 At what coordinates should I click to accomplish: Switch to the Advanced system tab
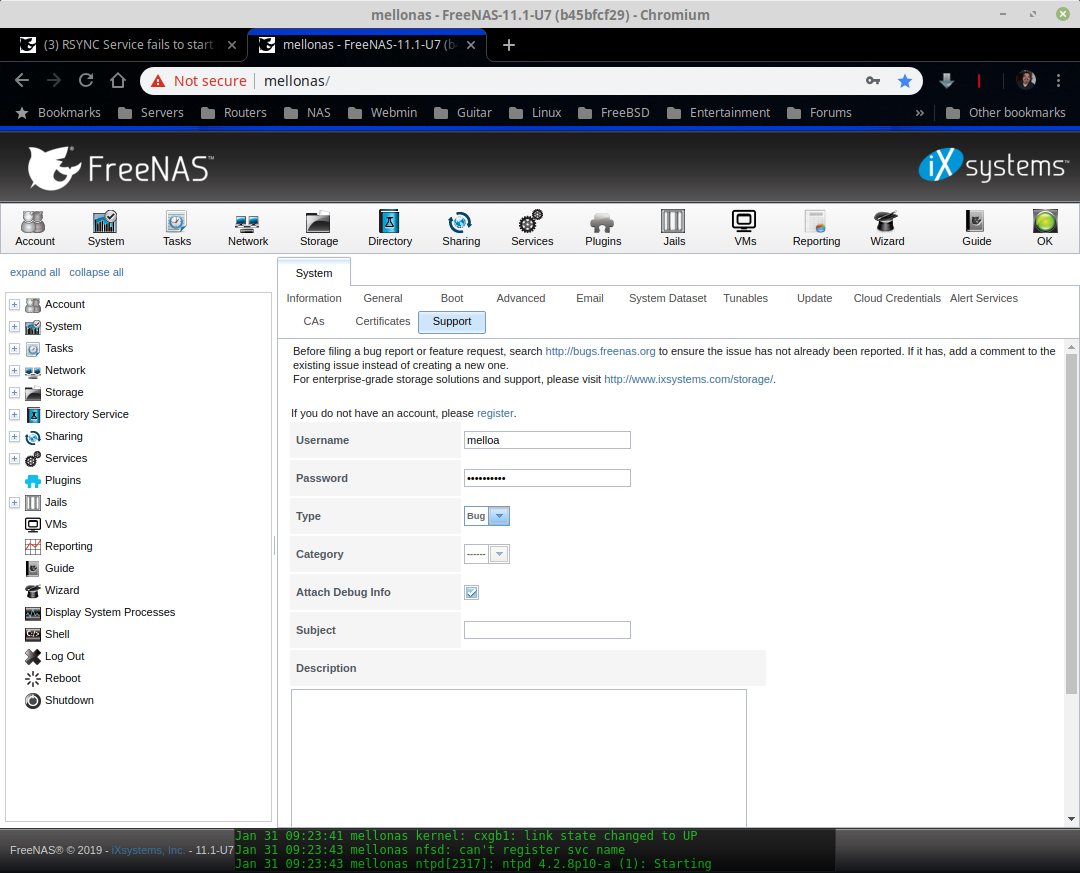520,298
